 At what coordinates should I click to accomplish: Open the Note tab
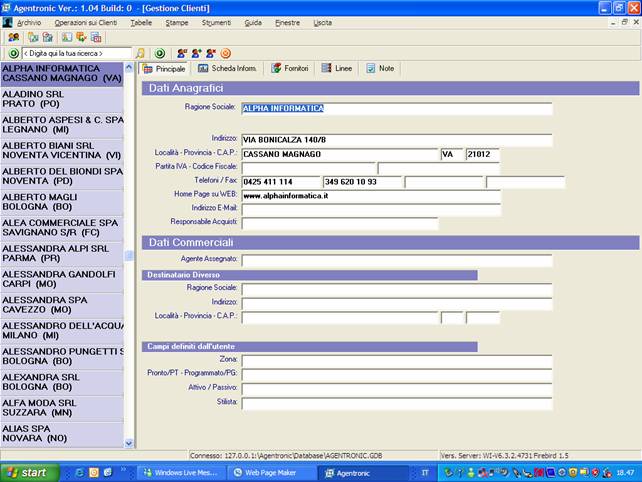[x=380, y=69]
